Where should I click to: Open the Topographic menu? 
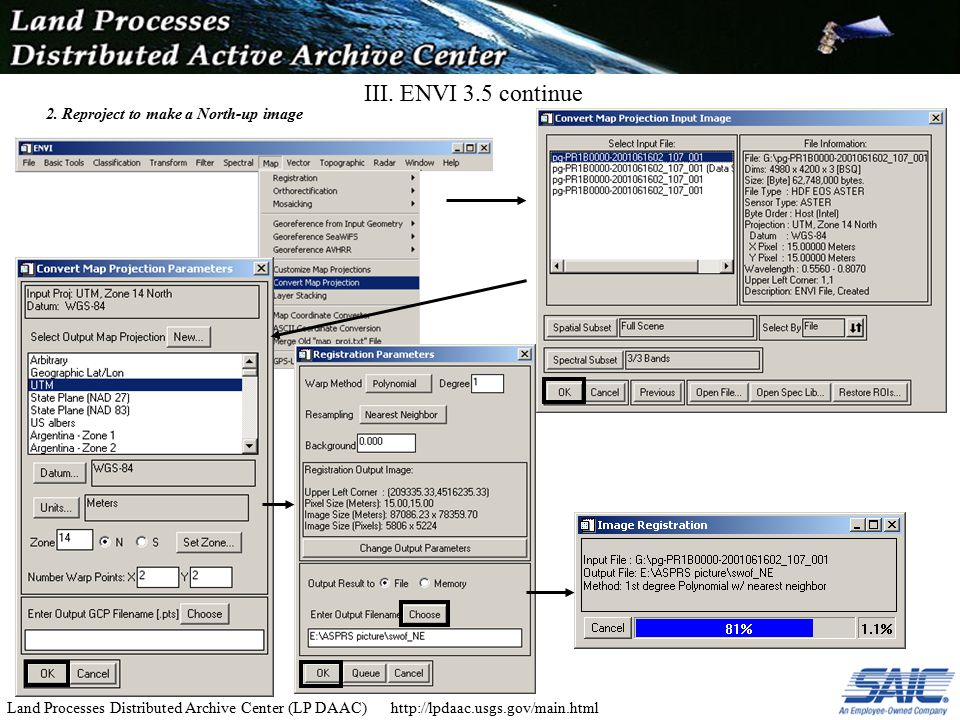click(342, 163)
